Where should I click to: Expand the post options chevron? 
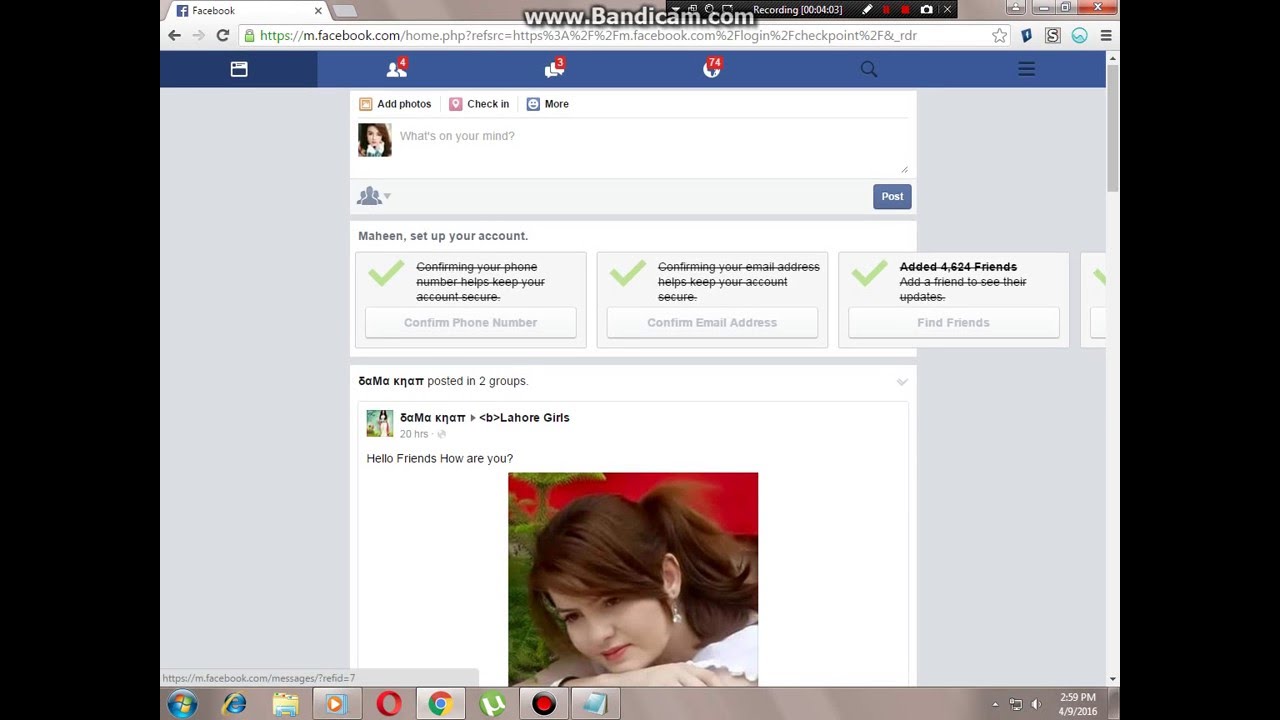(902, 382)
